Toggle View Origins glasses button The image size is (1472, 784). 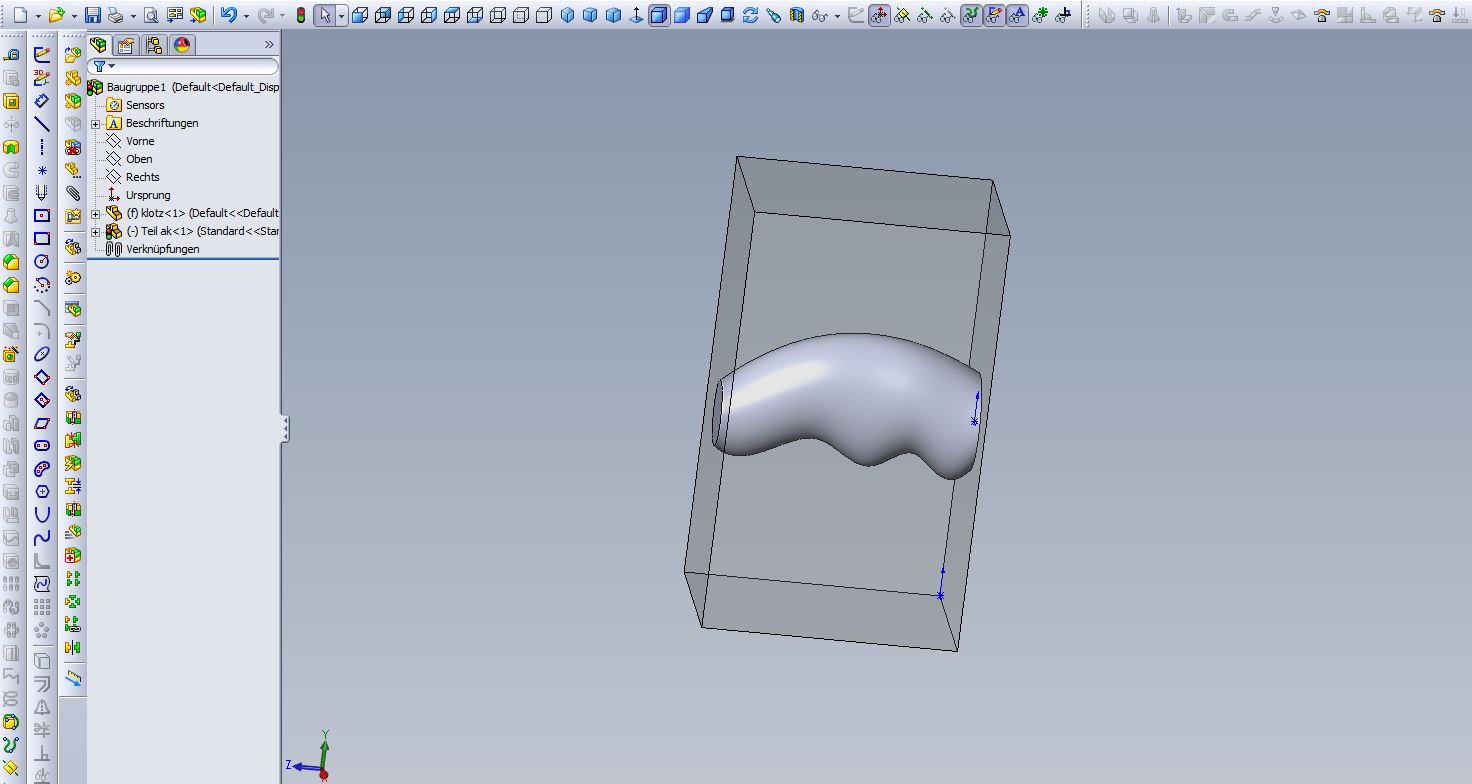coord(879,15)
